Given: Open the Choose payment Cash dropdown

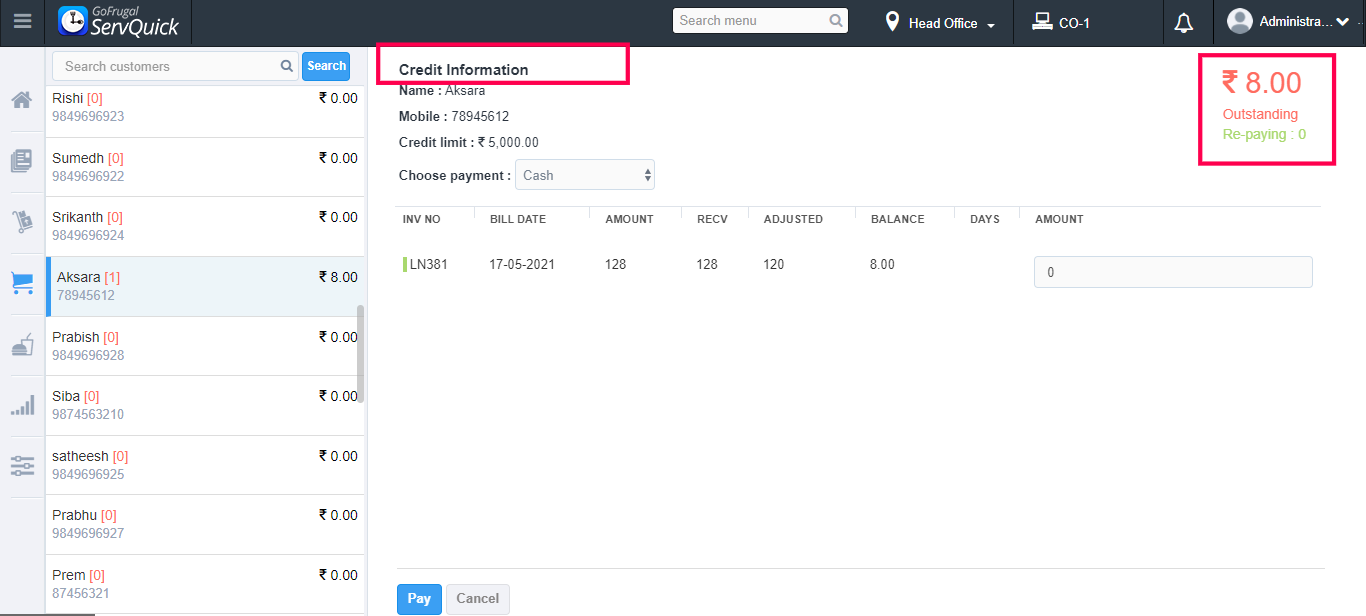Looking at the screenshot, I should tap(585, 175).
